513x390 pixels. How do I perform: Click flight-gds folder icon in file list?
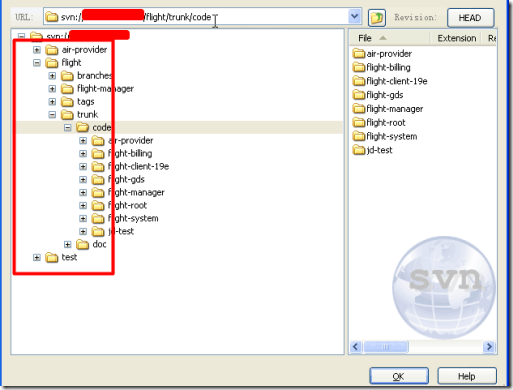click(x=359, y=95)
